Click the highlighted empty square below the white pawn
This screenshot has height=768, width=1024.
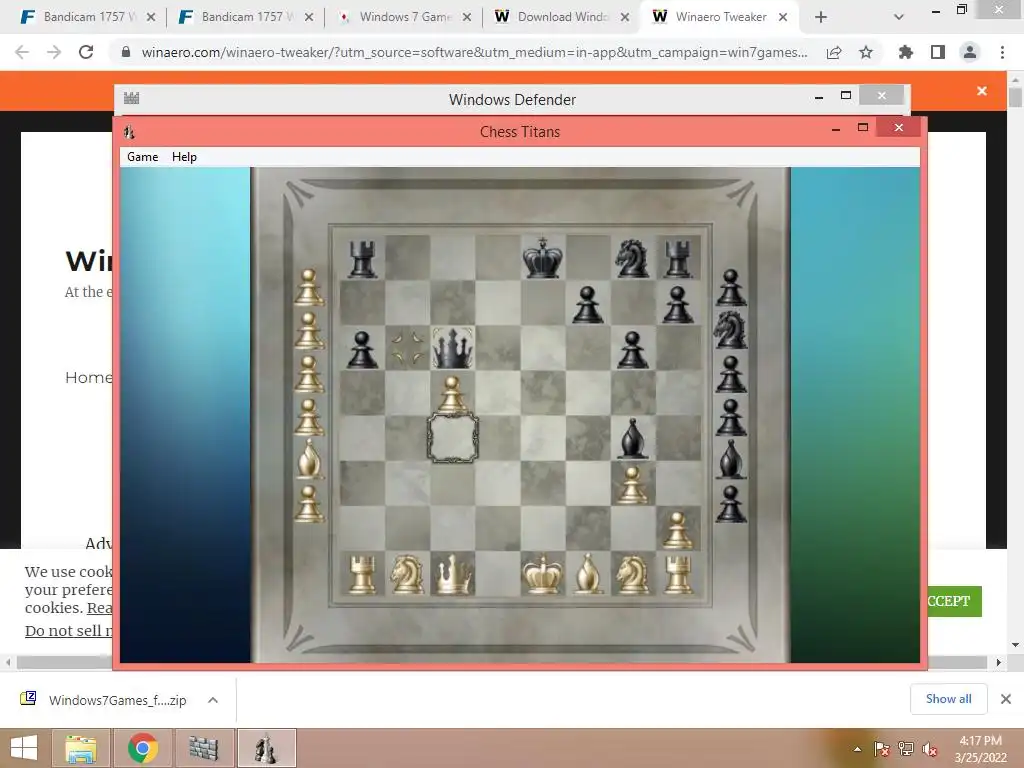(453, 438)
